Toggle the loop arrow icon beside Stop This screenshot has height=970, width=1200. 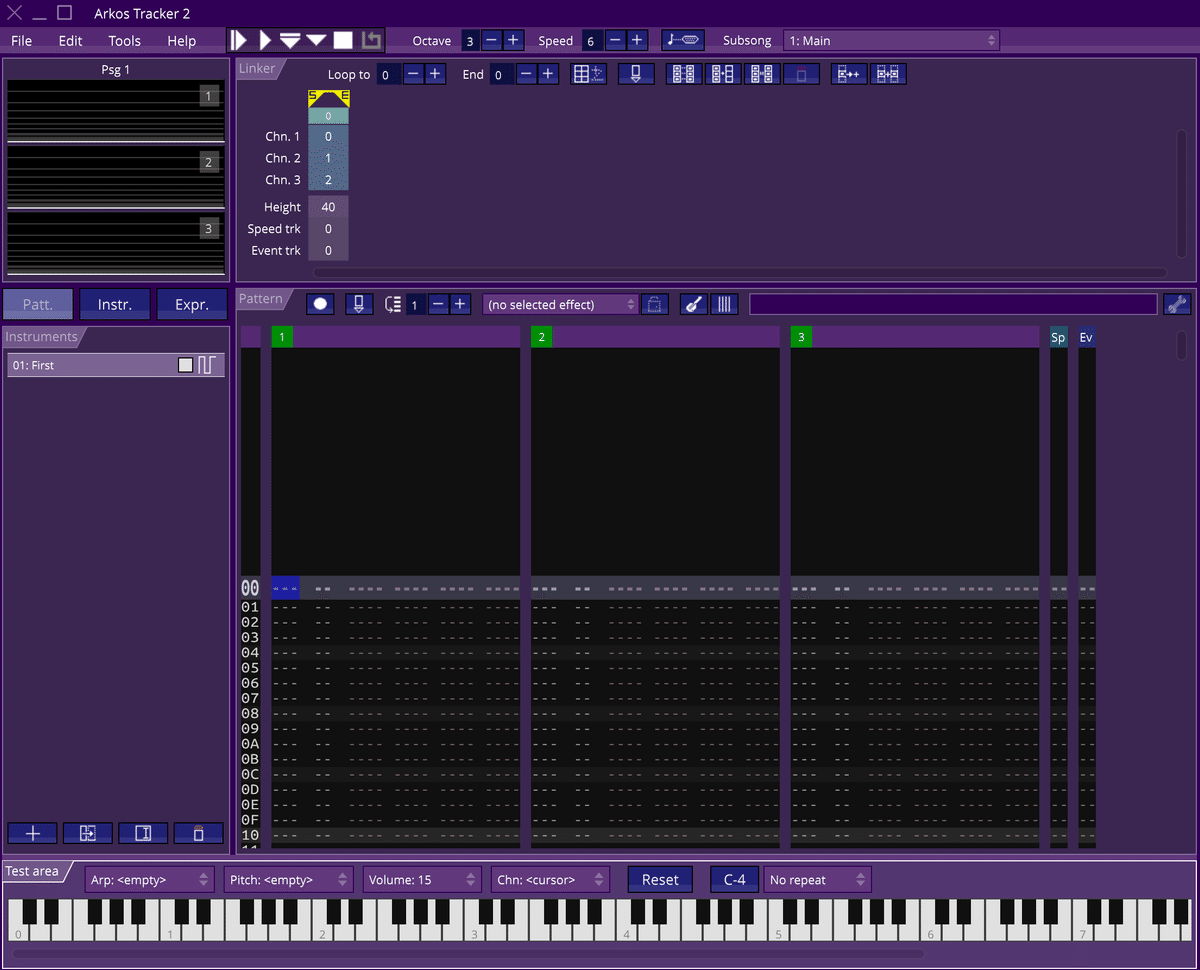[371, 40]
